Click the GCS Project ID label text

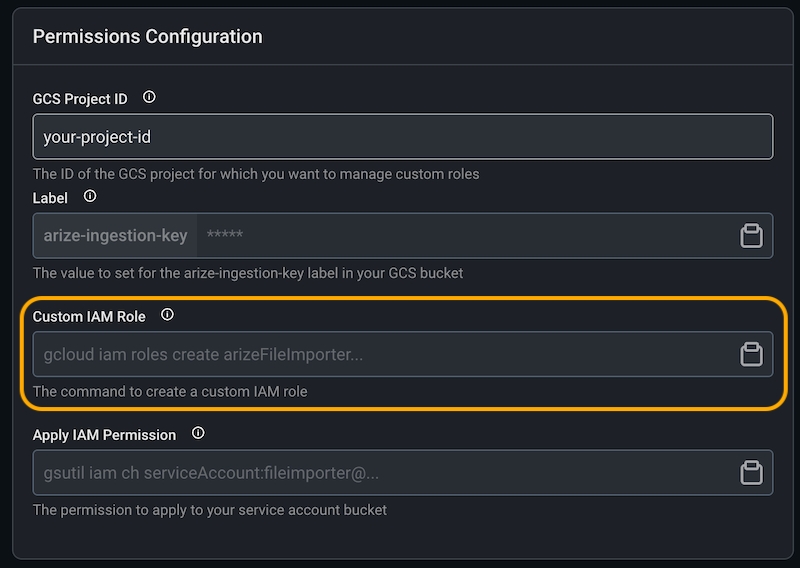pos(80,99)
